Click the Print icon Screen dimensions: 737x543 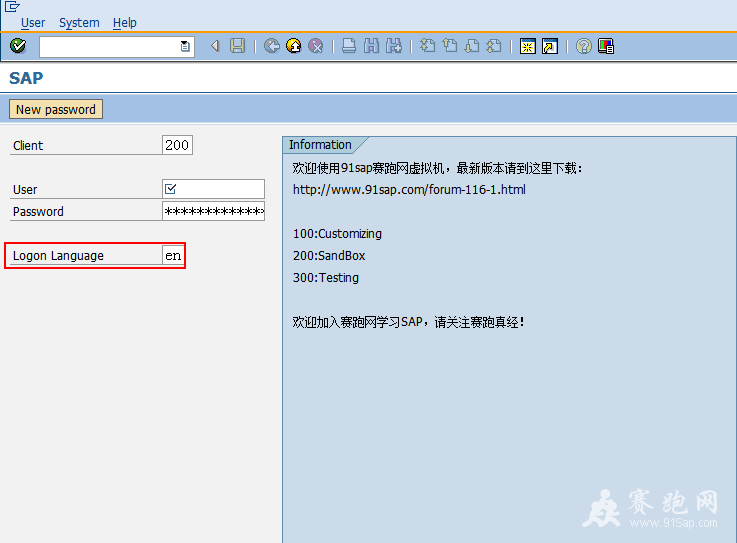pyautogui.click(x=349, y=46)
